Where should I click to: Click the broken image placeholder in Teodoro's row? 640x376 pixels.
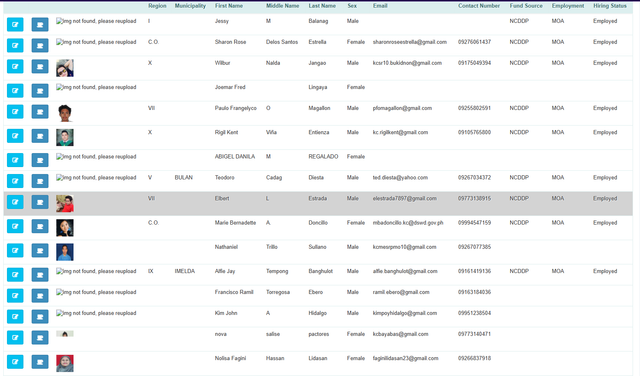[96, 178]
